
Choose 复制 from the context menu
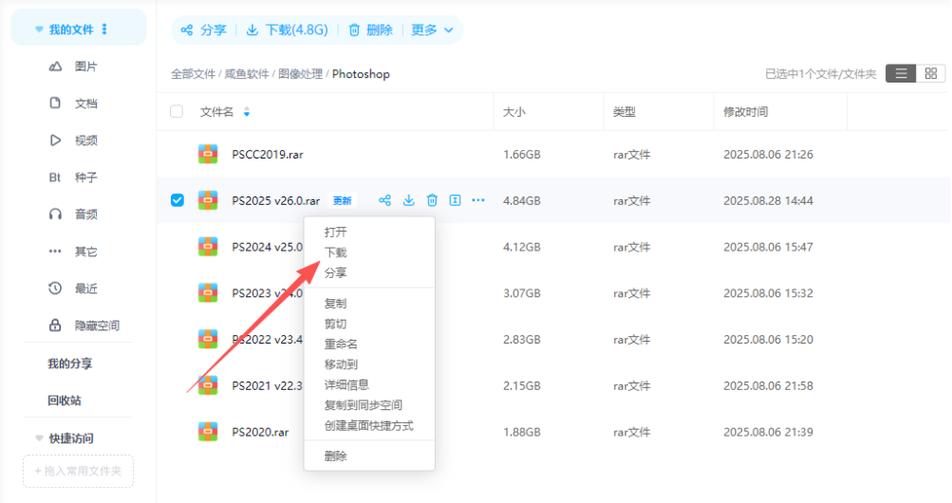click(x=336, y=303)
